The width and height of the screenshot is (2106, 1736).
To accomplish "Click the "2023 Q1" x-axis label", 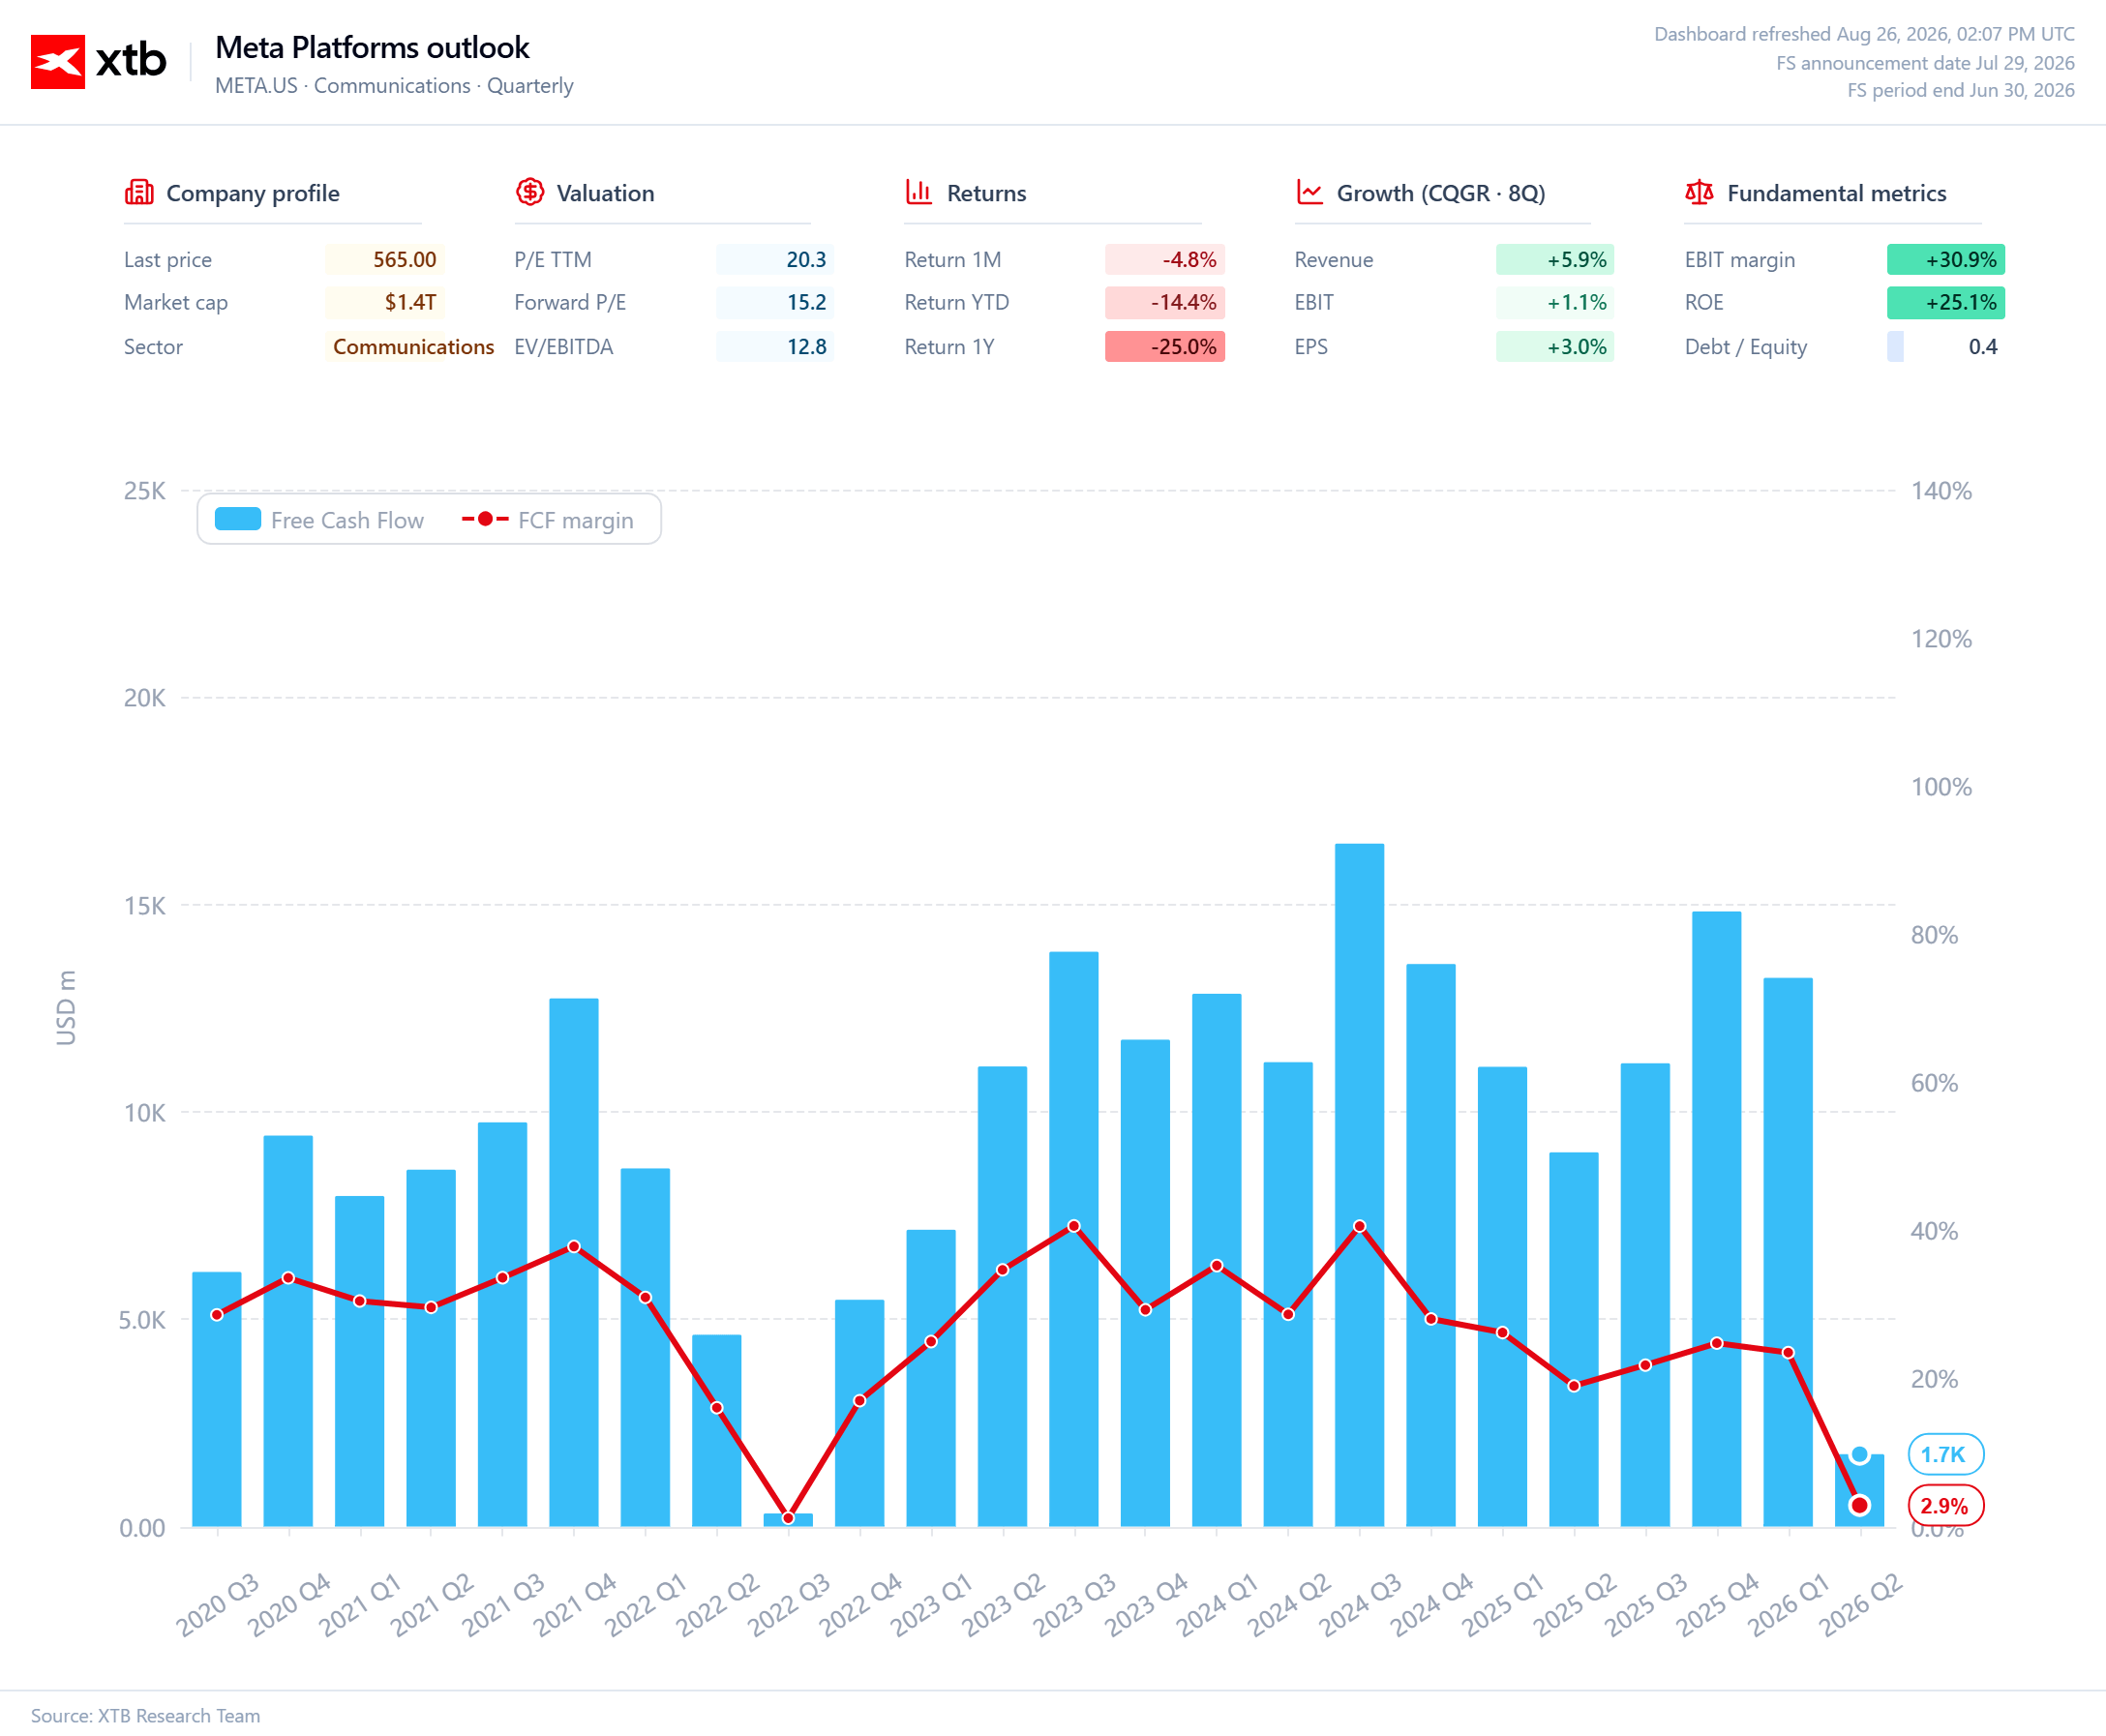I will click(932, 1604).
